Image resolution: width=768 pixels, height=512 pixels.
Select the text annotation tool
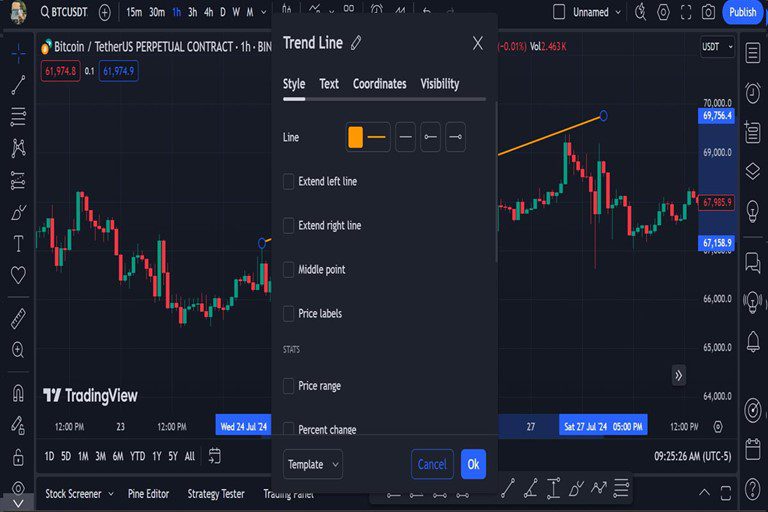(18, 244)
